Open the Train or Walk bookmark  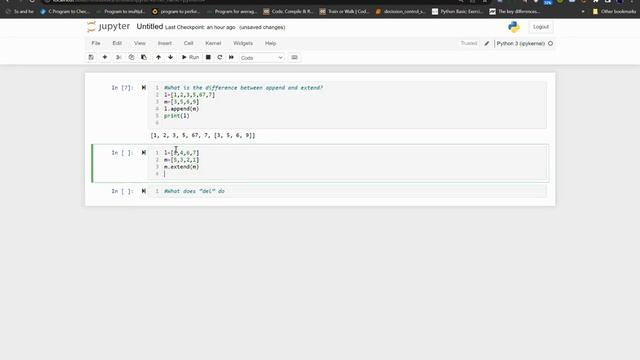(344, 11)
